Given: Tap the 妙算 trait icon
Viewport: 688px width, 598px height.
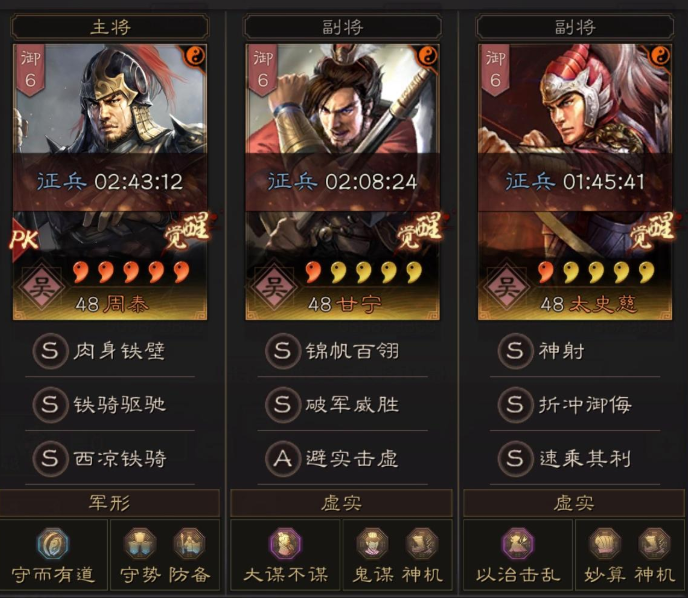Looking at the screenshot, I should click(x=605, y=544).
